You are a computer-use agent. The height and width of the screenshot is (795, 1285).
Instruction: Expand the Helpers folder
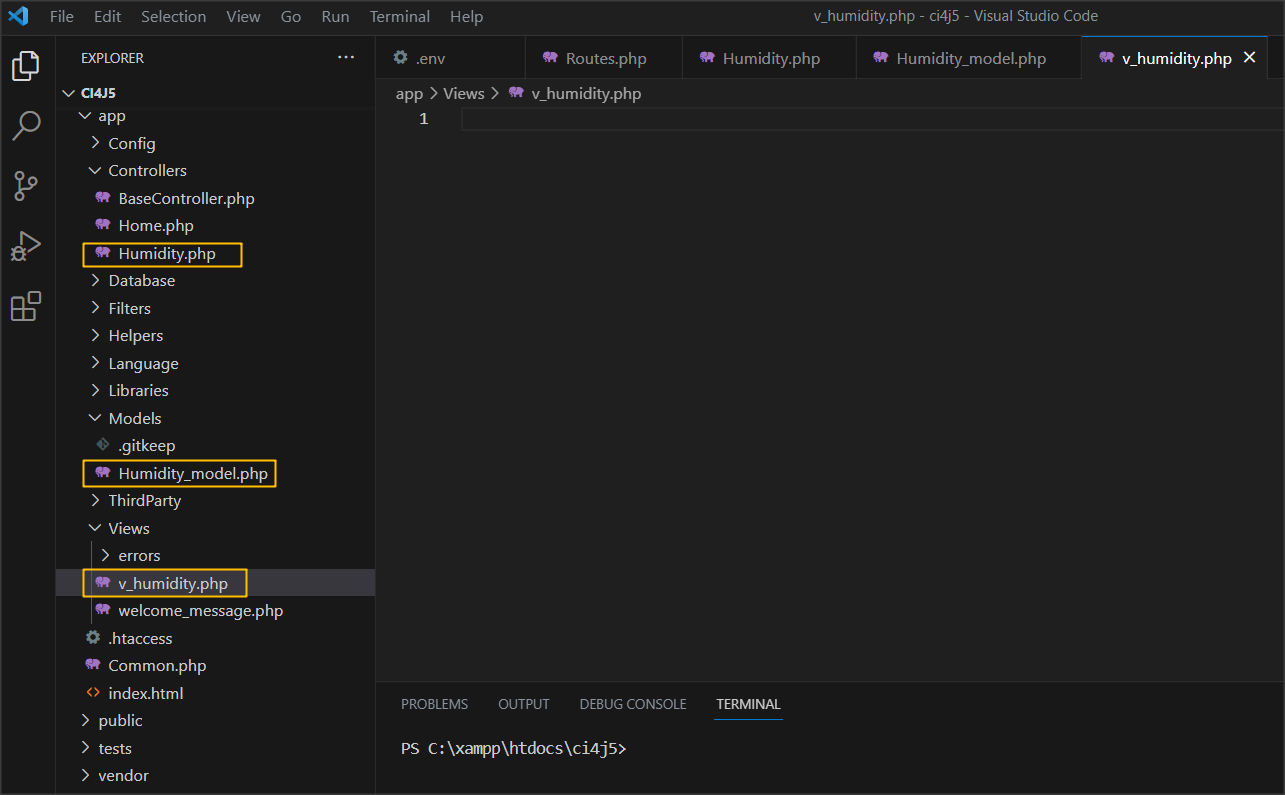pyautogui.click(x=95, y=335)
